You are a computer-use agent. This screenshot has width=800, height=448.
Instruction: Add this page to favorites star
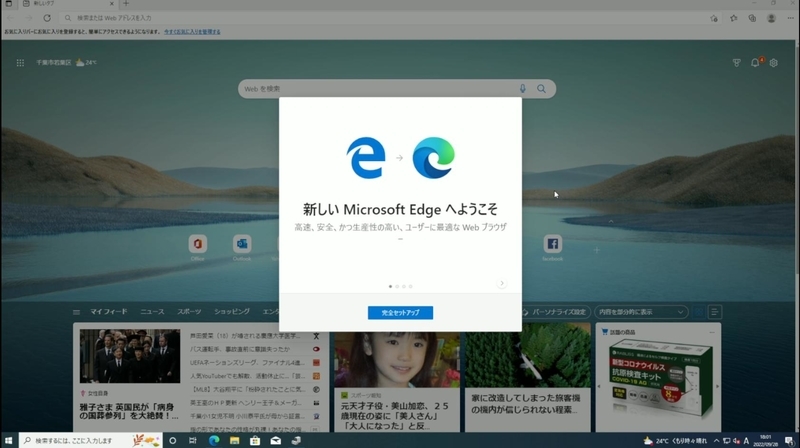pyautogui.click(x=714, y=18)
